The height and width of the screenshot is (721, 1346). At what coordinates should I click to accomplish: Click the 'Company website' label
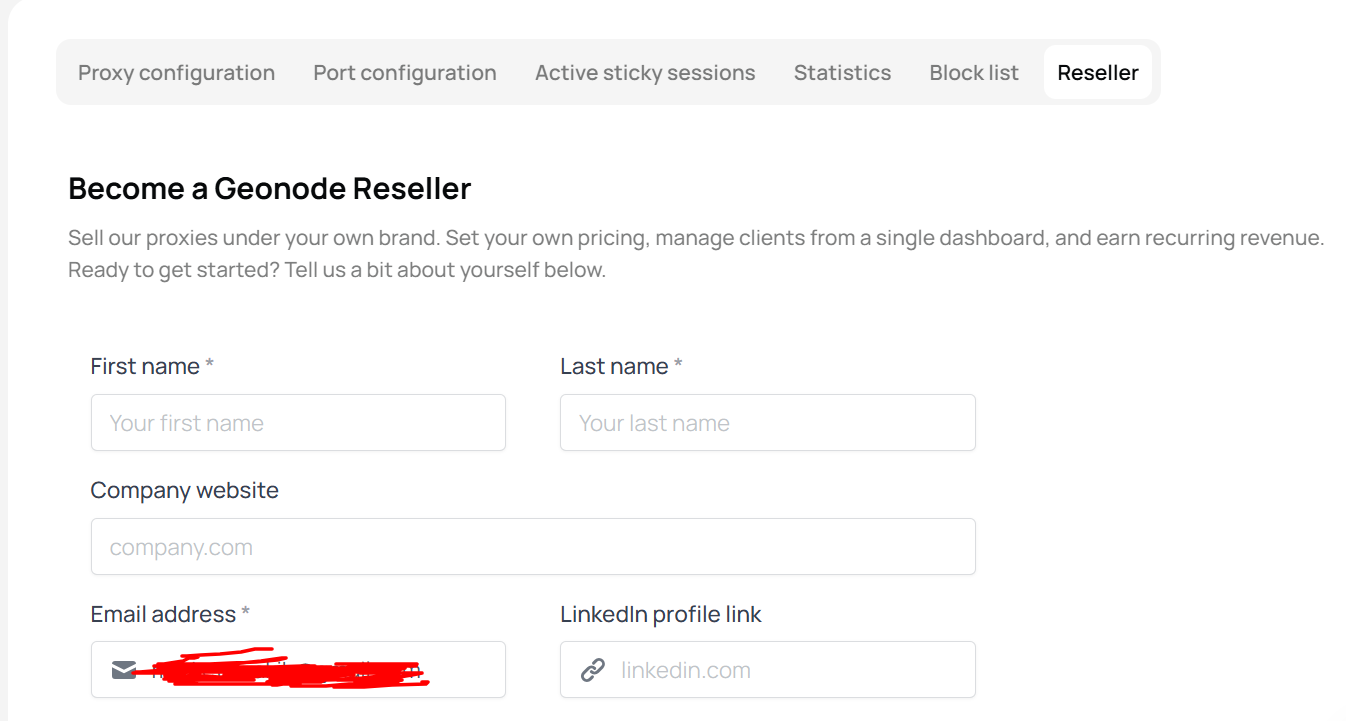[184, 490]
